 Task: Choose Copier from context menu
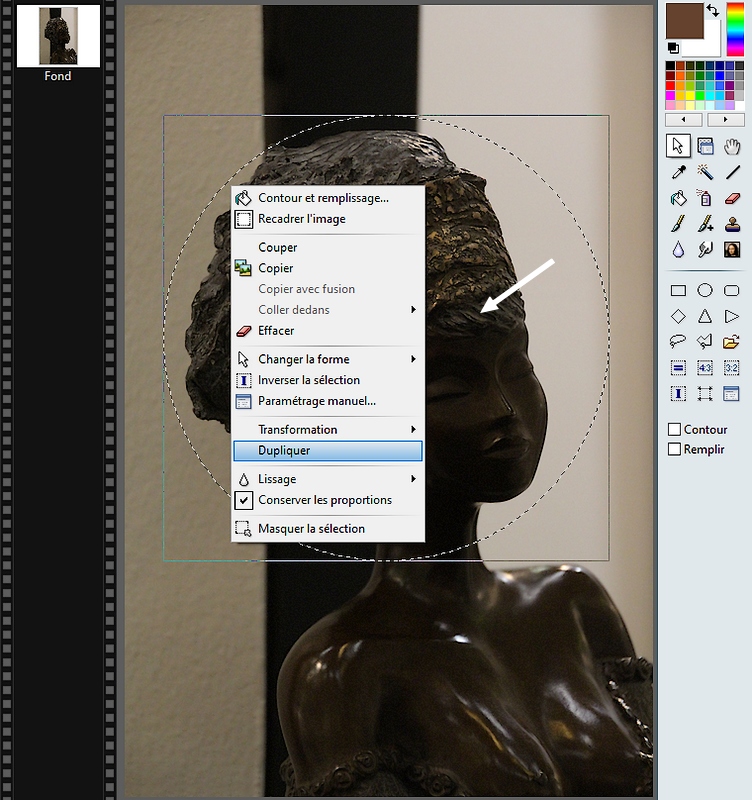click(x=328, y=268)
